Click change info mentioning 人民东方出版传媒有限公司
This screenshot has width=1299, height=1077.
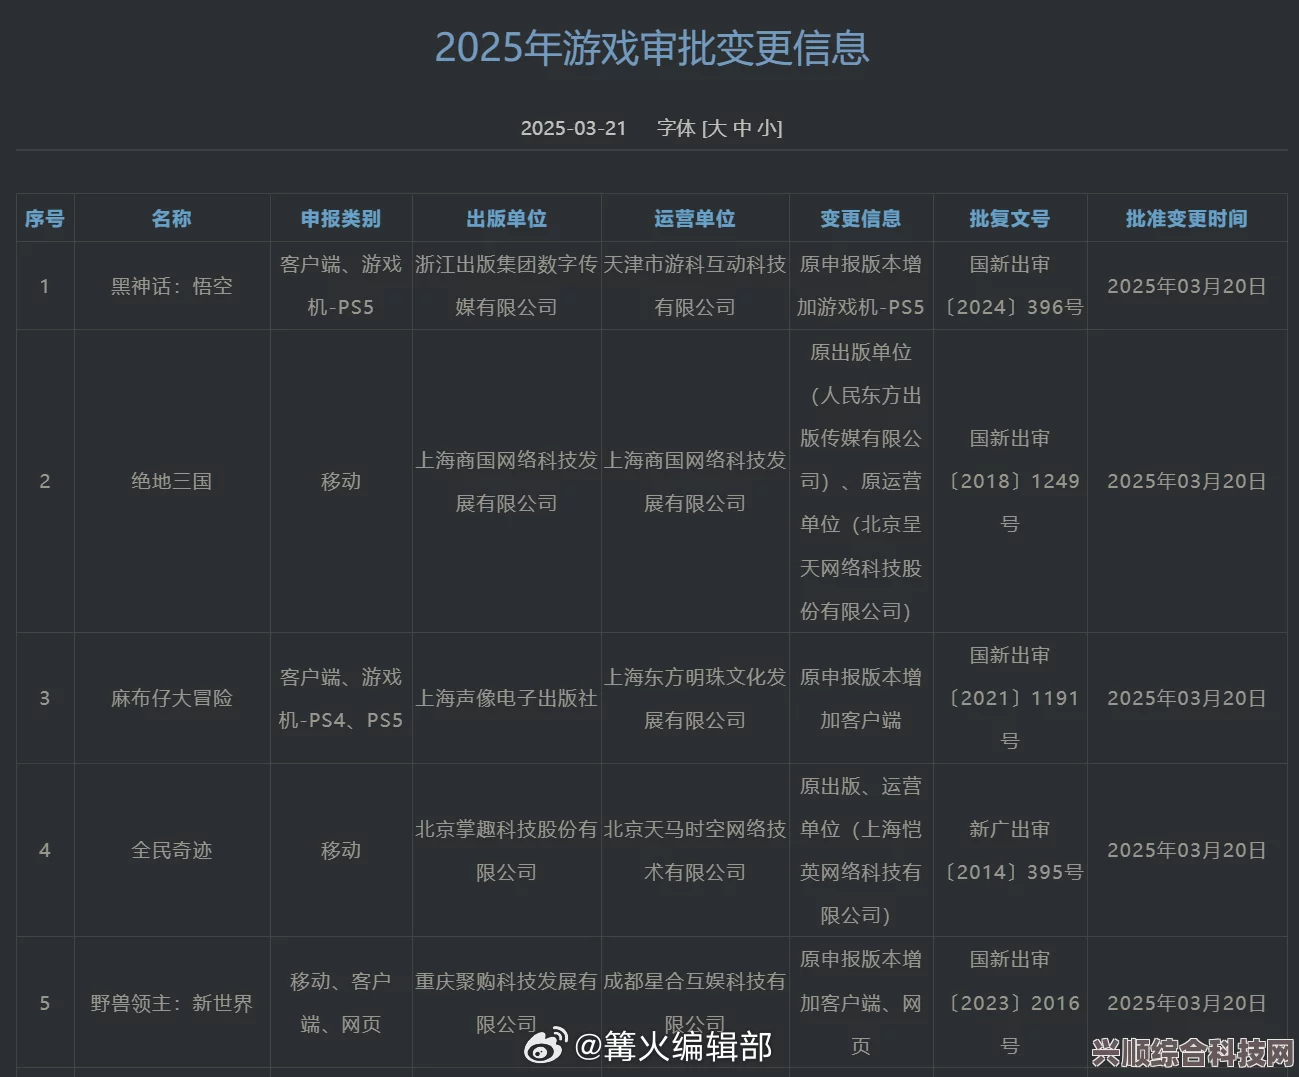tap(861, 481)
